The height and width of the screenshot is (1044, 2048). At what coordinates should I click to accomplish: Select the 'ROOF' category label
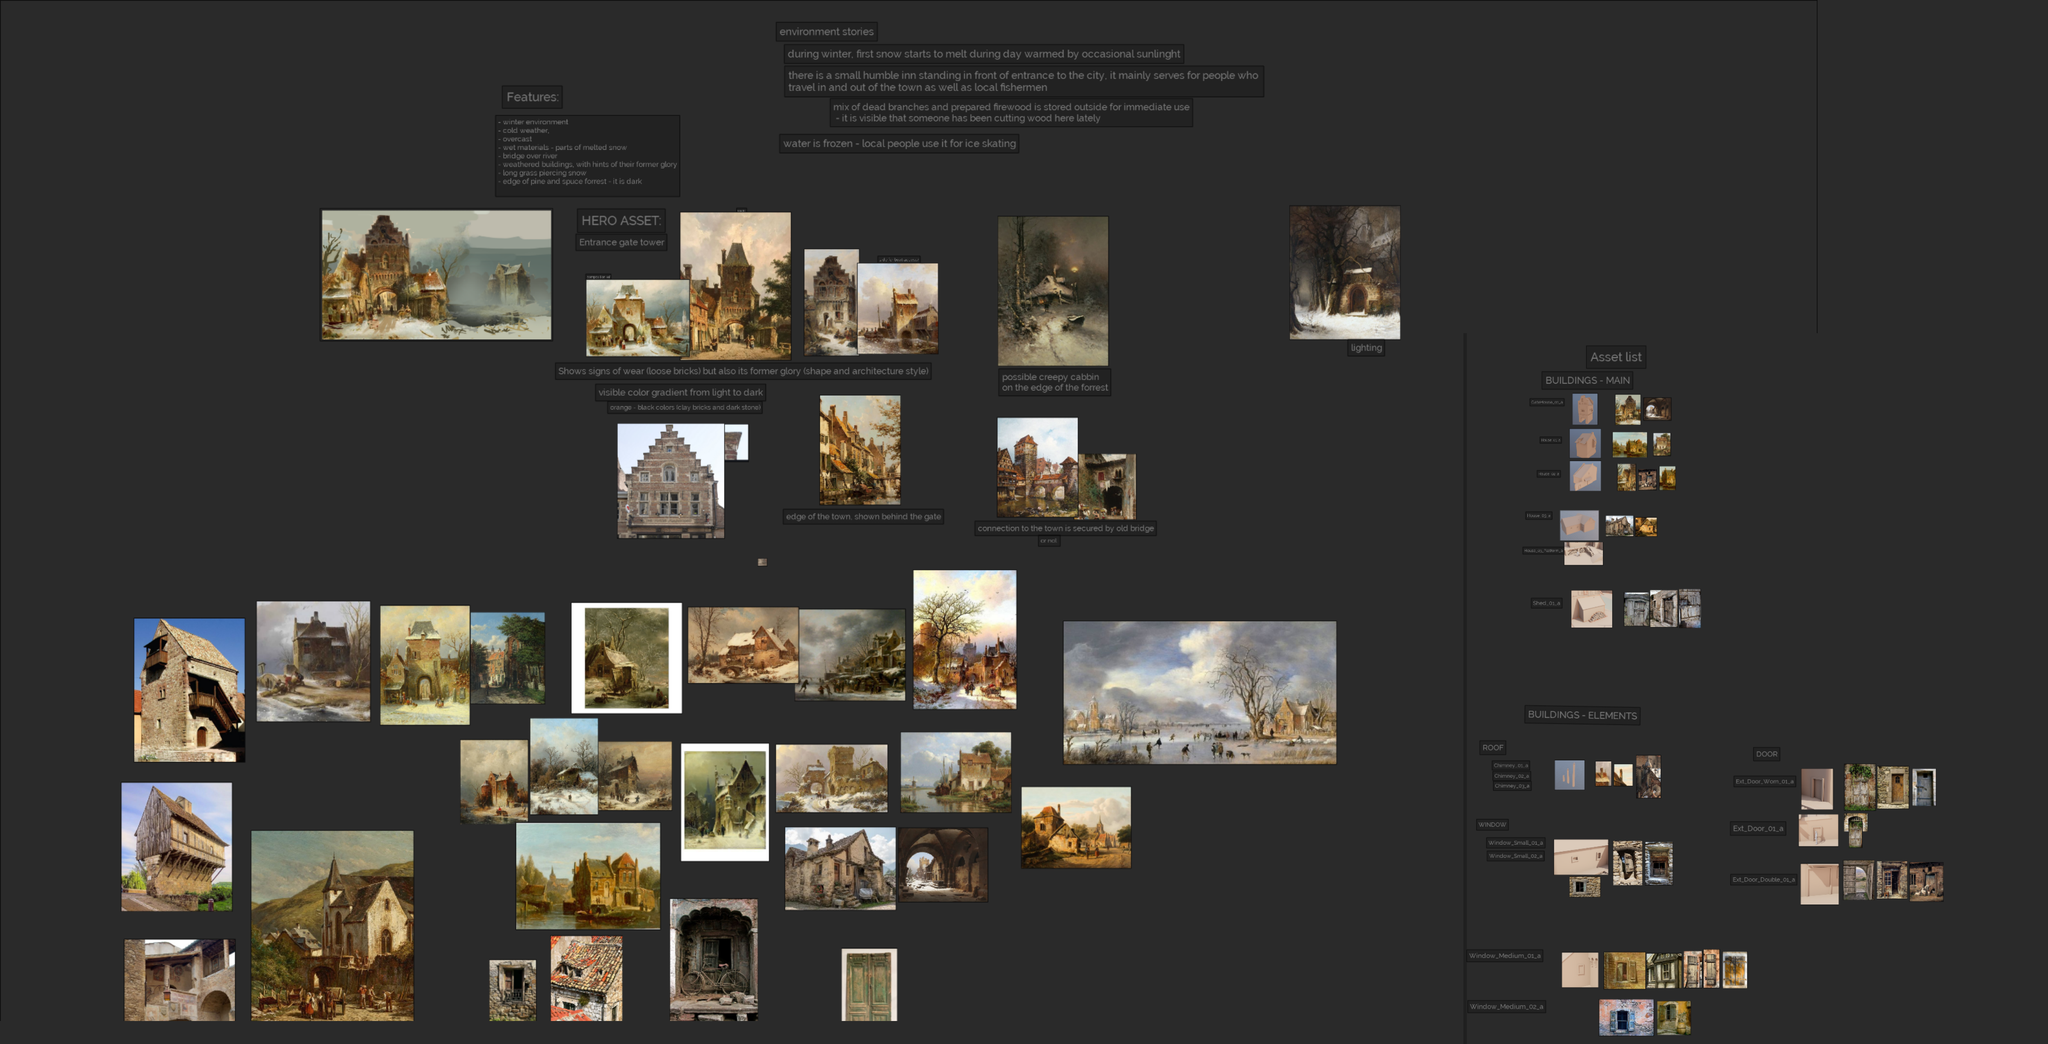click(x=1492, y=748)
